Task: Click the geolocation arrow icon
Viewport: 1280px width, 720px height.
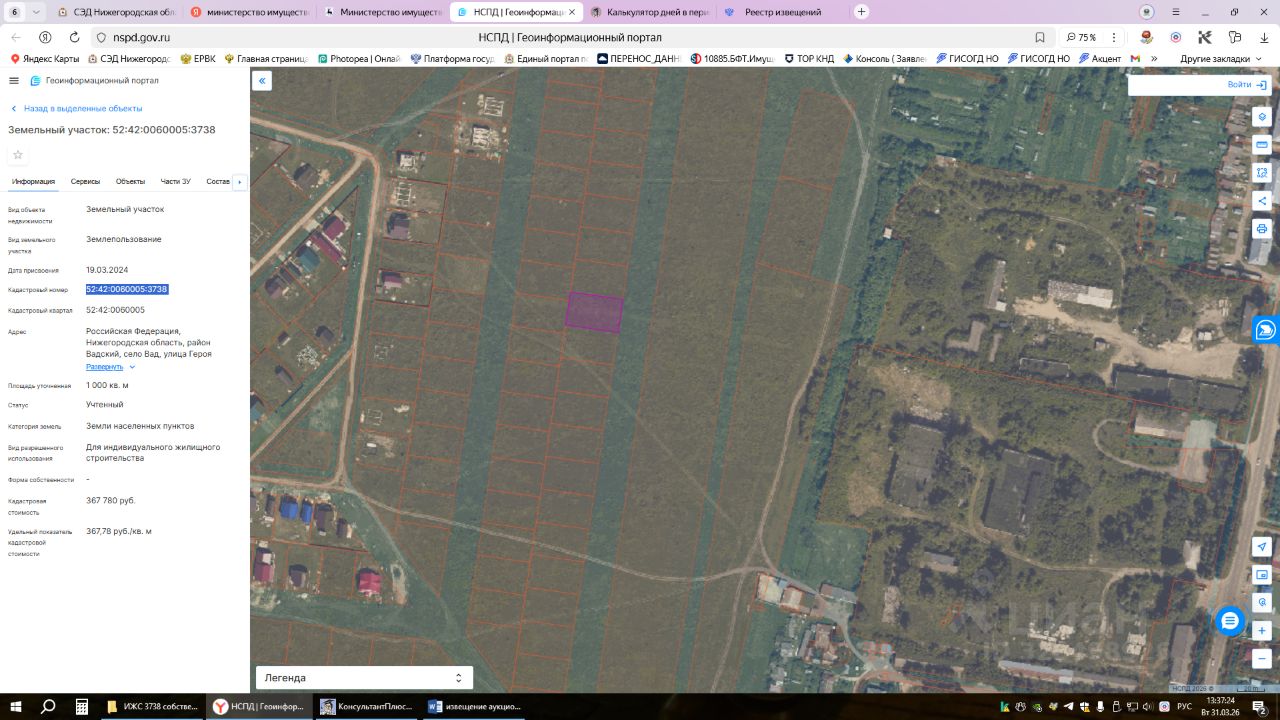Action: (1262, 547)
